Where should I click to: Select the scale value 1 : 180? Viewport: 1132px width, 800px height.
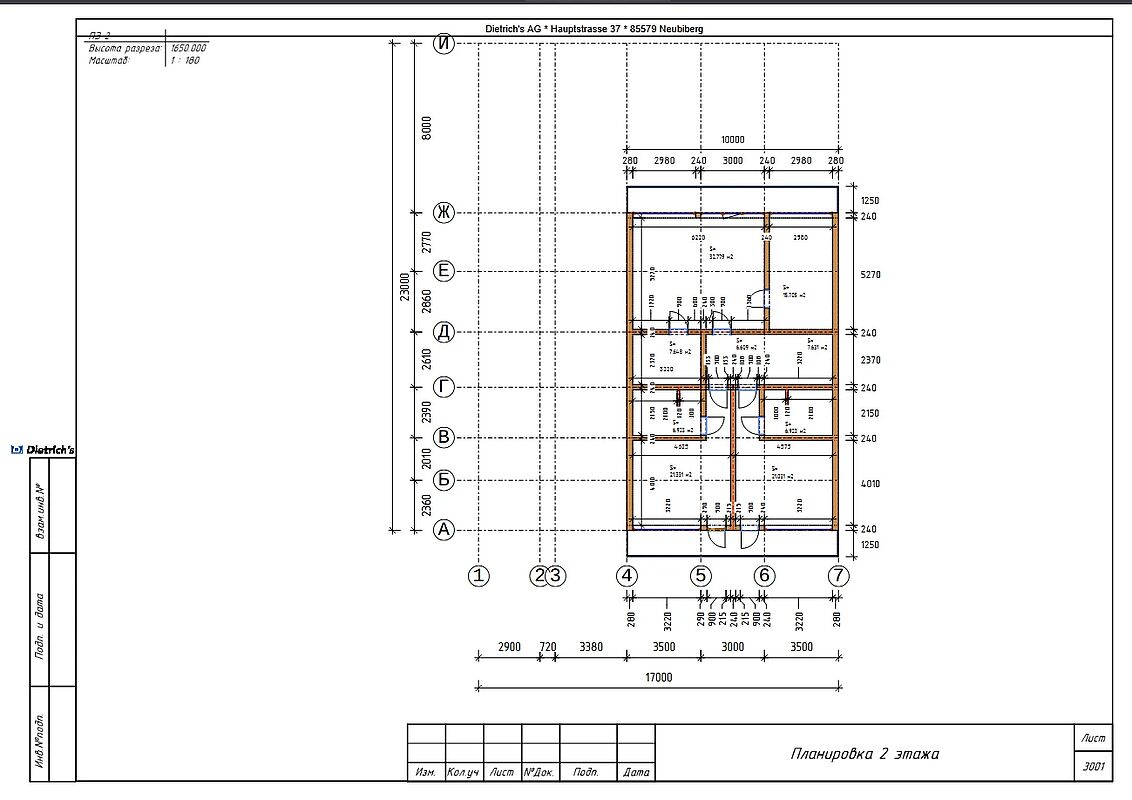pyautogui.click(x=185, y=60)
